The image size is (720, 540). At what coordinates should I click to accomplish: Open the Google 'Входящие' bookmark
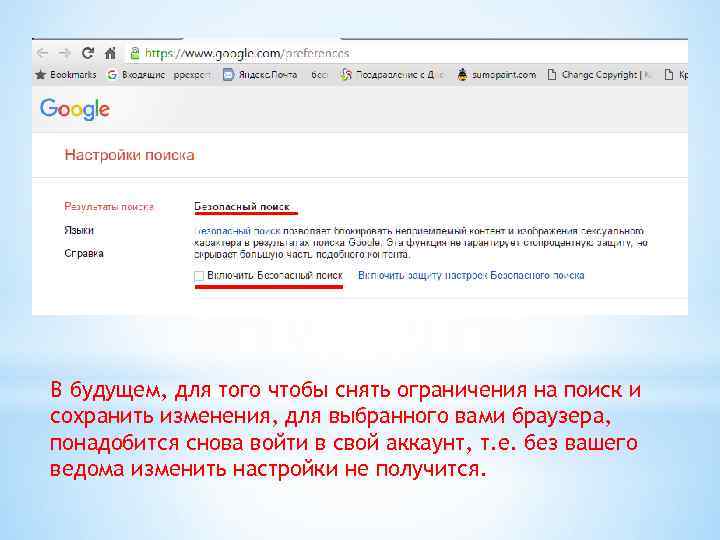coord(159,74)
